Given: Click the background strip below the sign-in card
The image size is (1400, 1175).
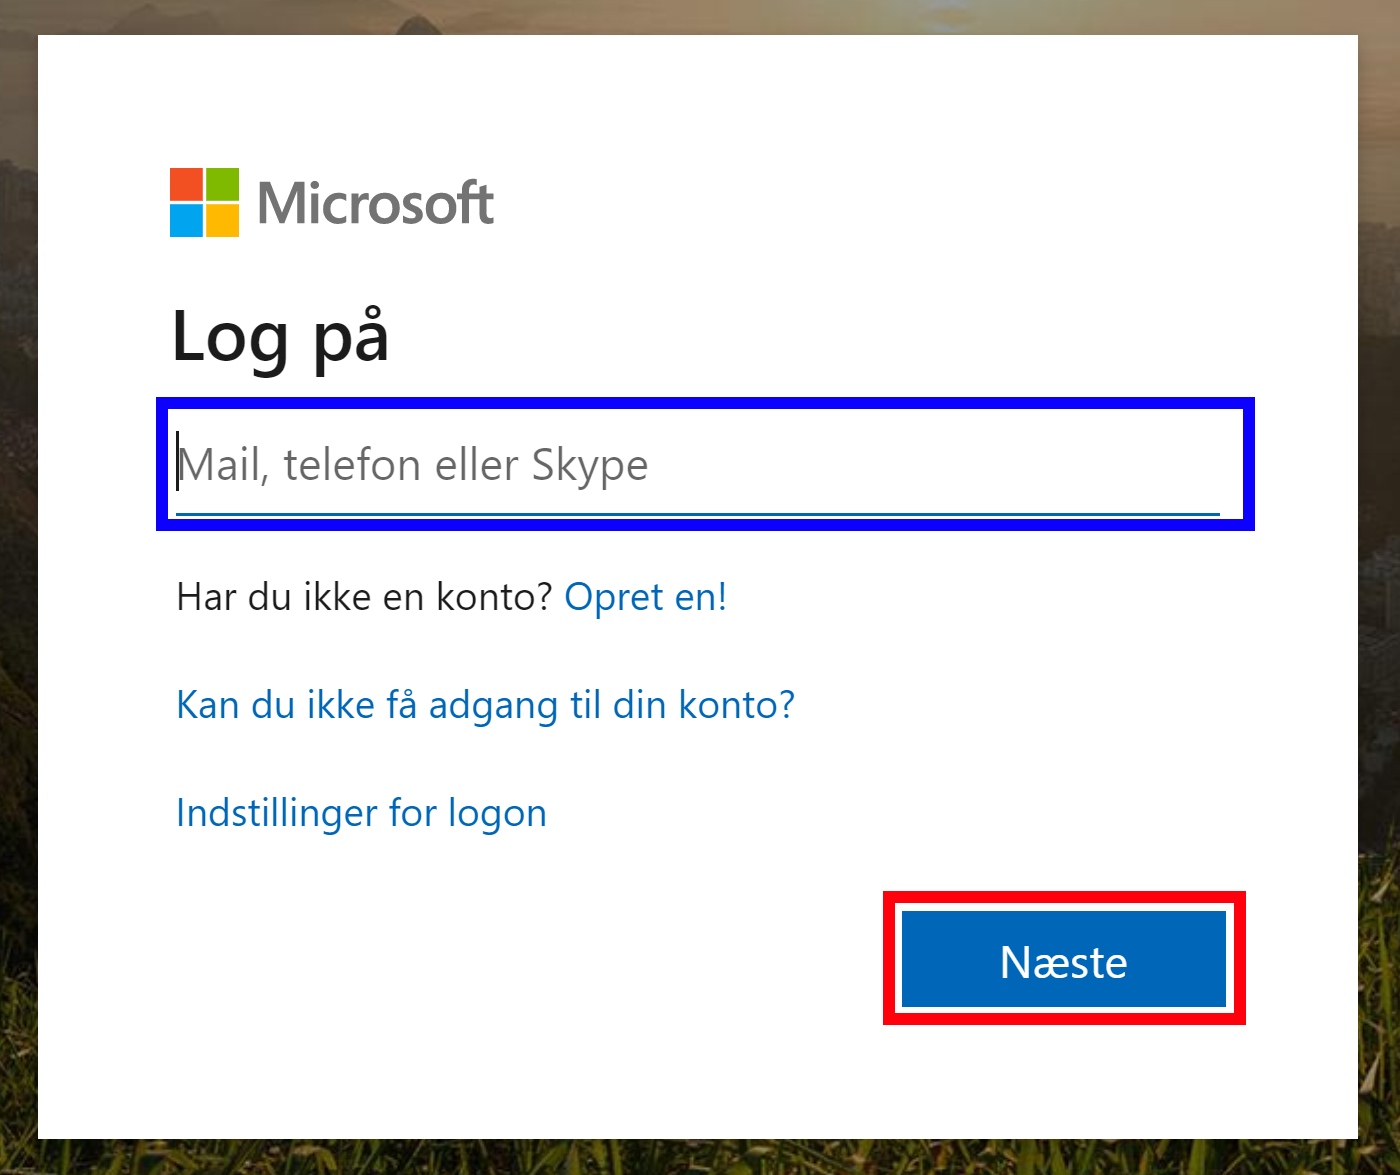Looking at the screenshot, I should tap(700, 1157).
